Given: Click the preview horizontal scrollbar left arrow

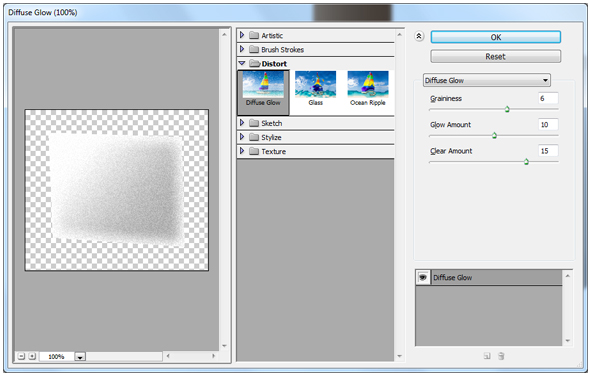Looking at the screenshot, I should click(x=168, y=356).
